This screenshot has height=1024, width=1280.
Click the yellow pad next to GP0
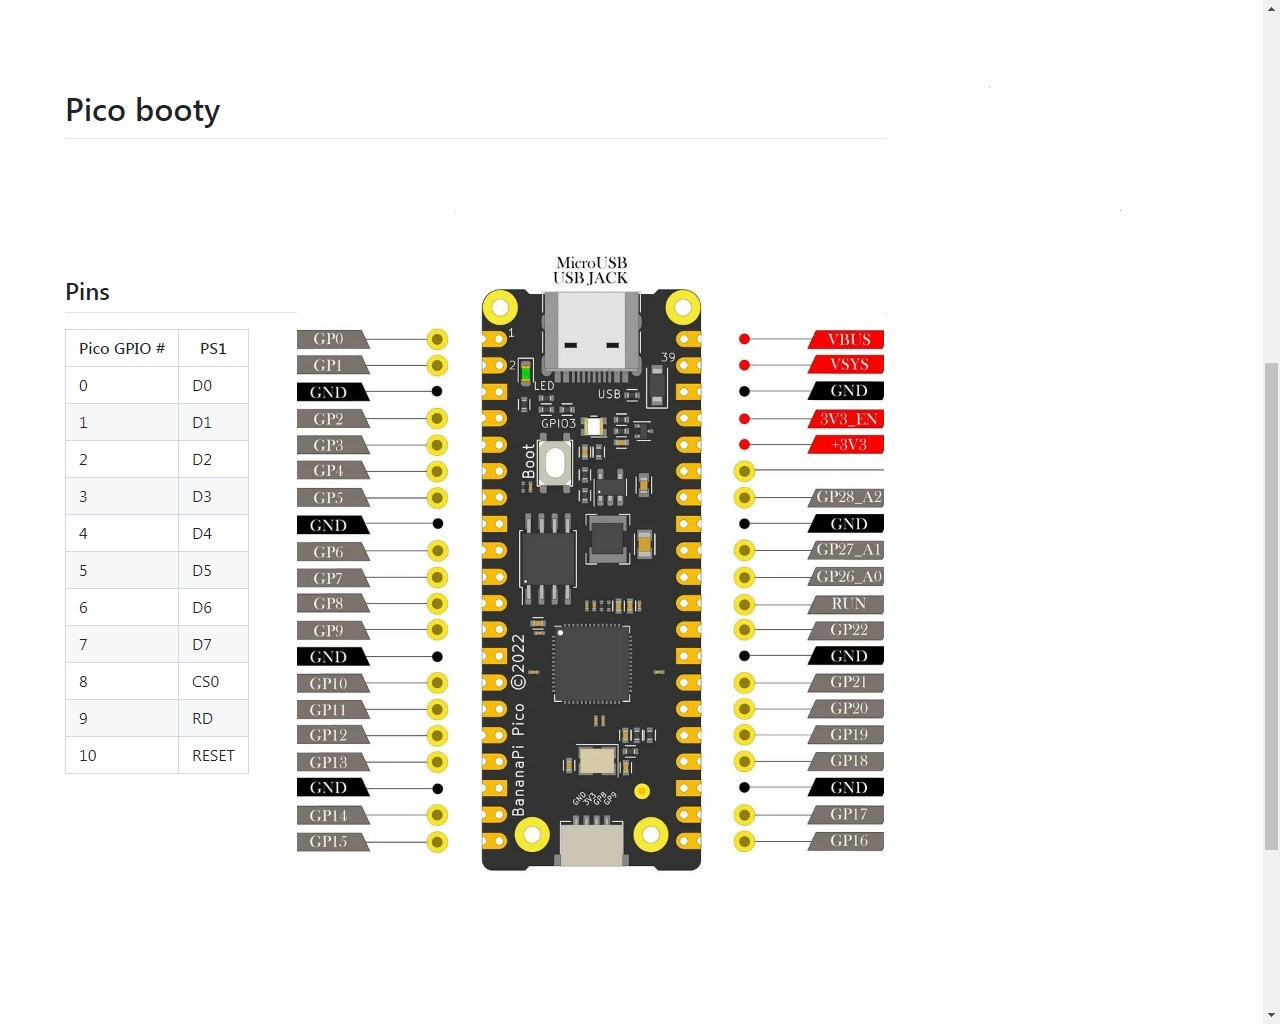tap(437, 339)
